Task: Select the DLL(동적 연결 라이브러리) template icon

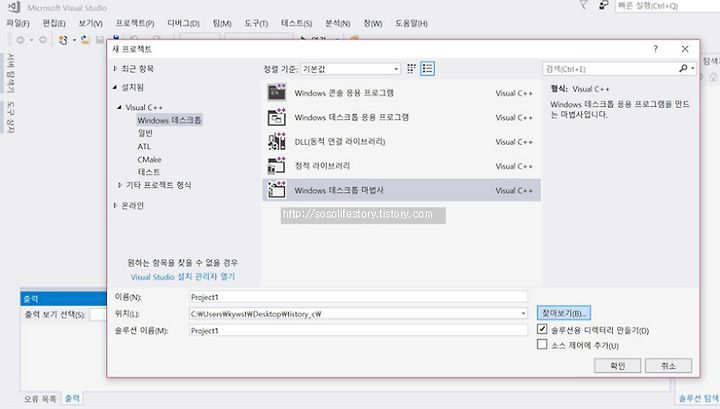Action: click(277, 141)
